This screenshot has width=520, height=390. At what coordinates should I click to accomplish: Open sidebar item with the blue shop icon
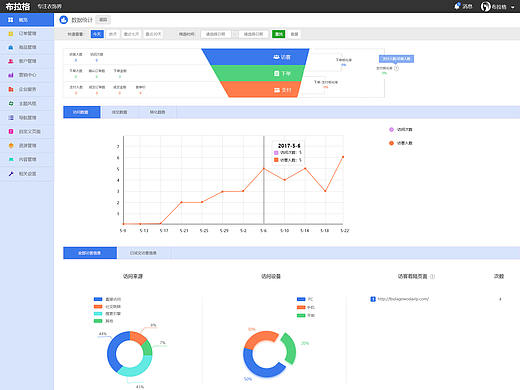(x=27, y=47)
